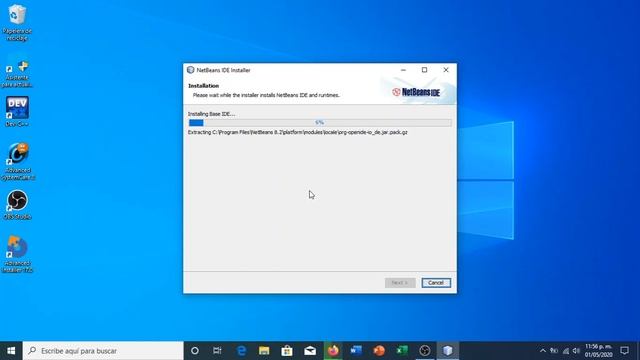Close the NetBeans IDE Installer window
The width and height of the screenshot is (640, 360).
[446, 70]
